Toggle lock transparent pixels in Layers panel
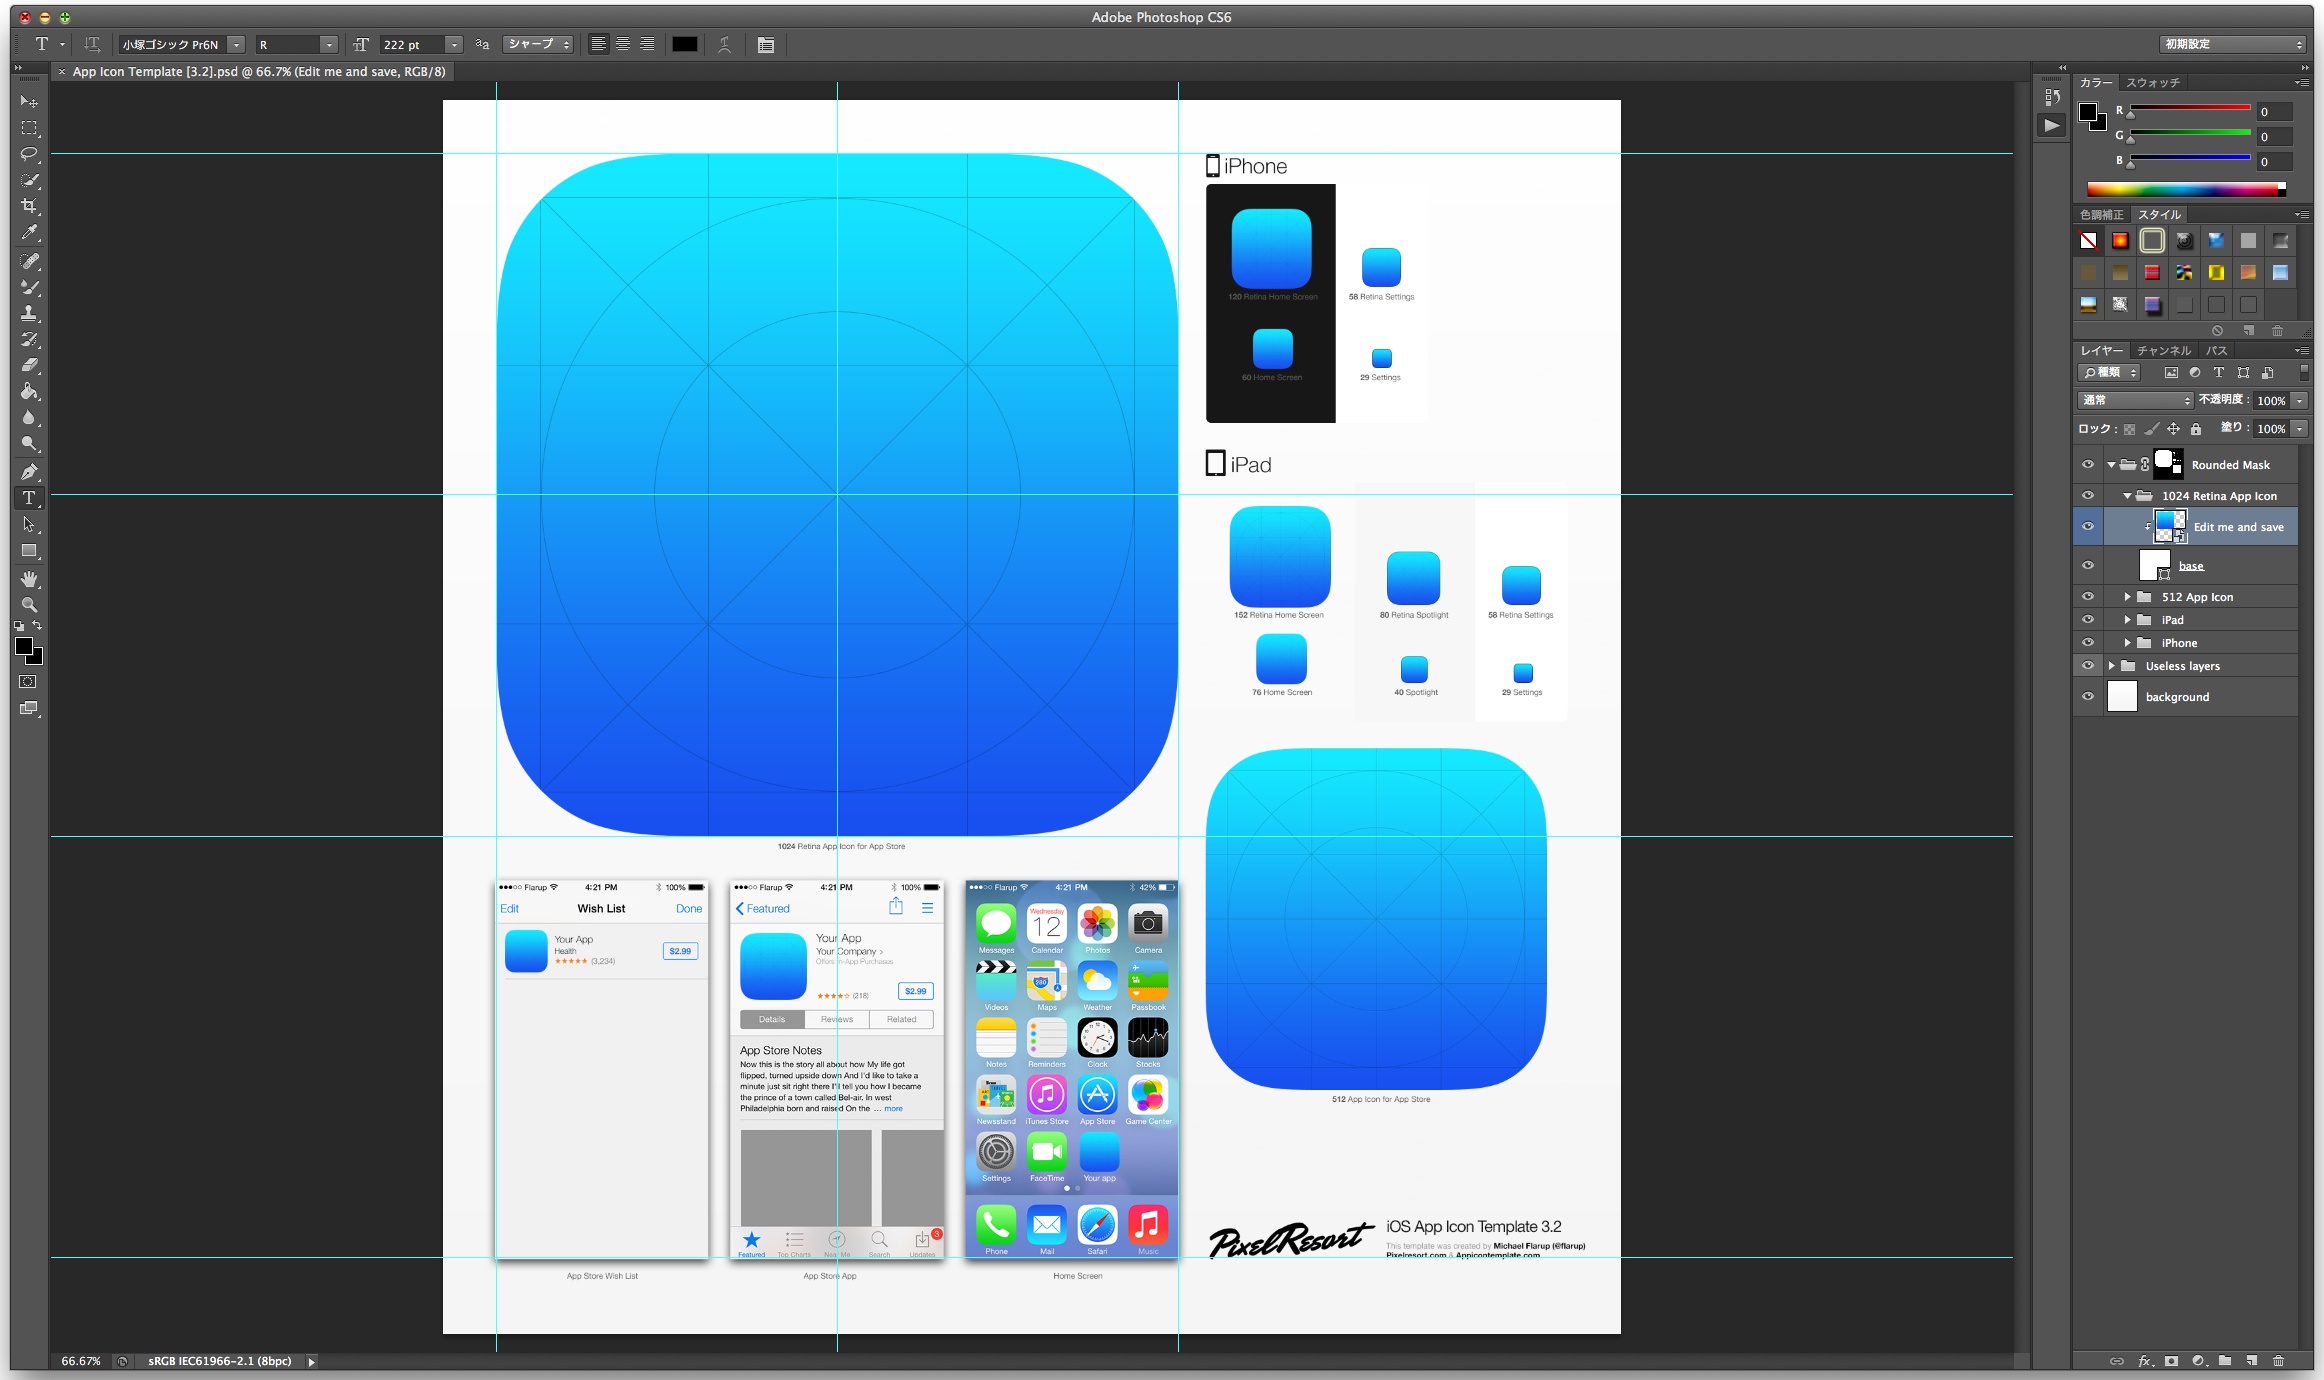Image resolution: width=2324 pixels, height=1380 pixels. 2129,429
